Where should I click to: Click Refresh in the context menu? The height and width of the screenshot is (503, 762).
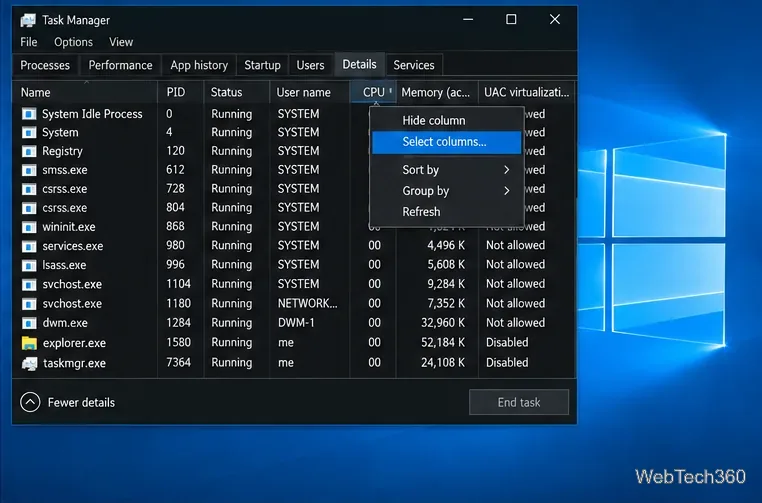(x=447, y=212)
